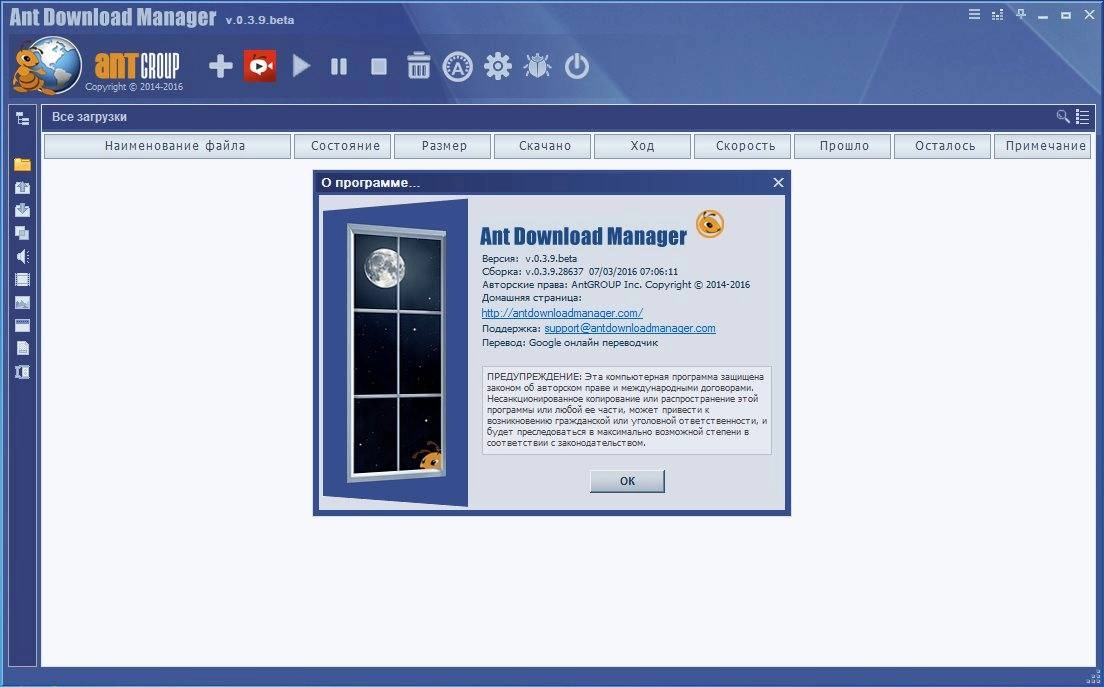
Task: Select the upload-arrow tray category icon
Action: (23, 187)
